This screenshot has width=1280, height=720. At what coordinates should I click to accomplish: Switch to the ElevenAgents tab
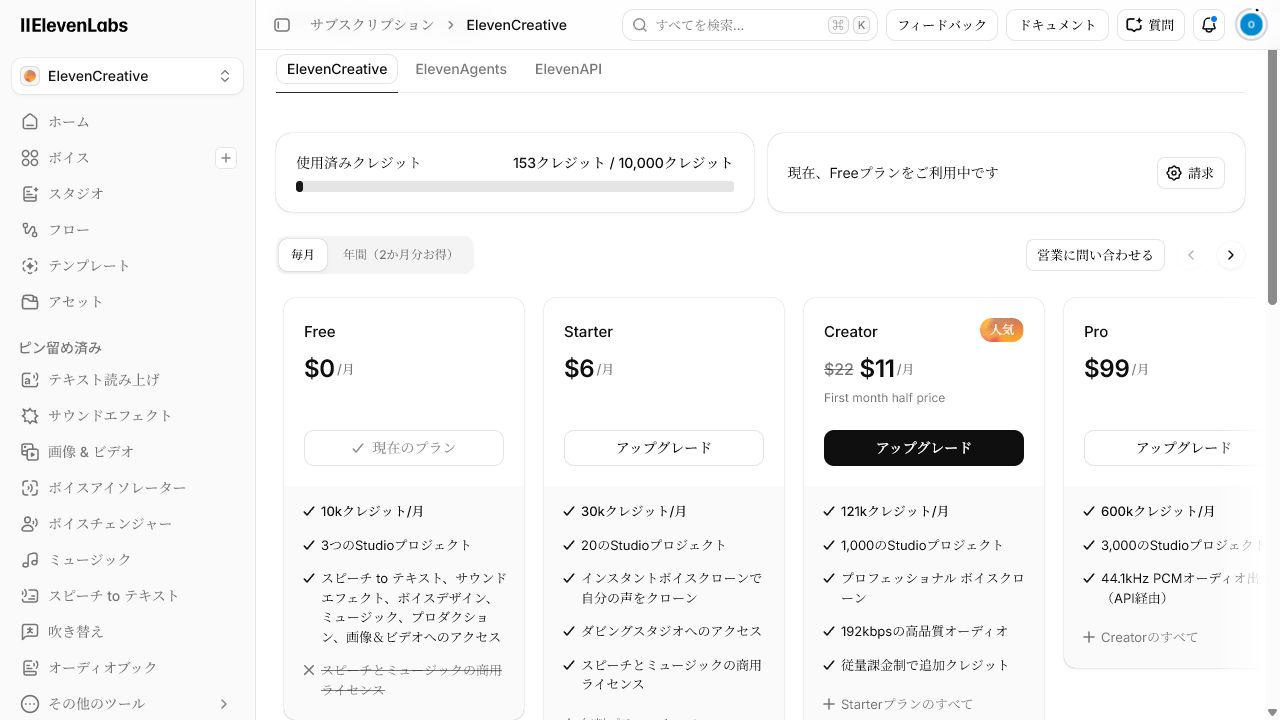pos(461,69)
